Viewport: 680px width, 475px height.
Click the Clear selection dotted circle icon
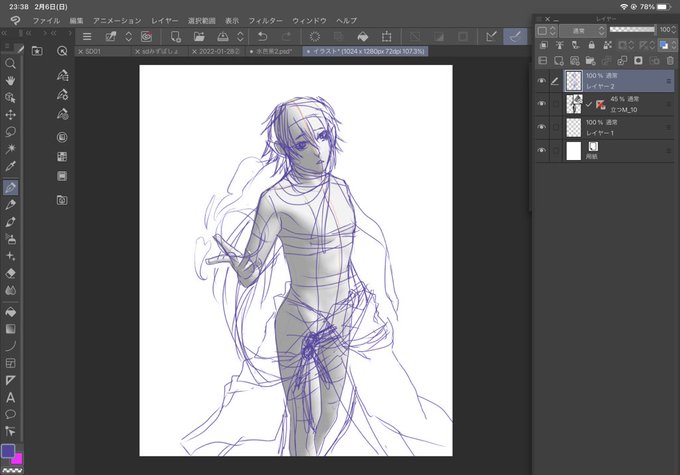tap(314, 36)
